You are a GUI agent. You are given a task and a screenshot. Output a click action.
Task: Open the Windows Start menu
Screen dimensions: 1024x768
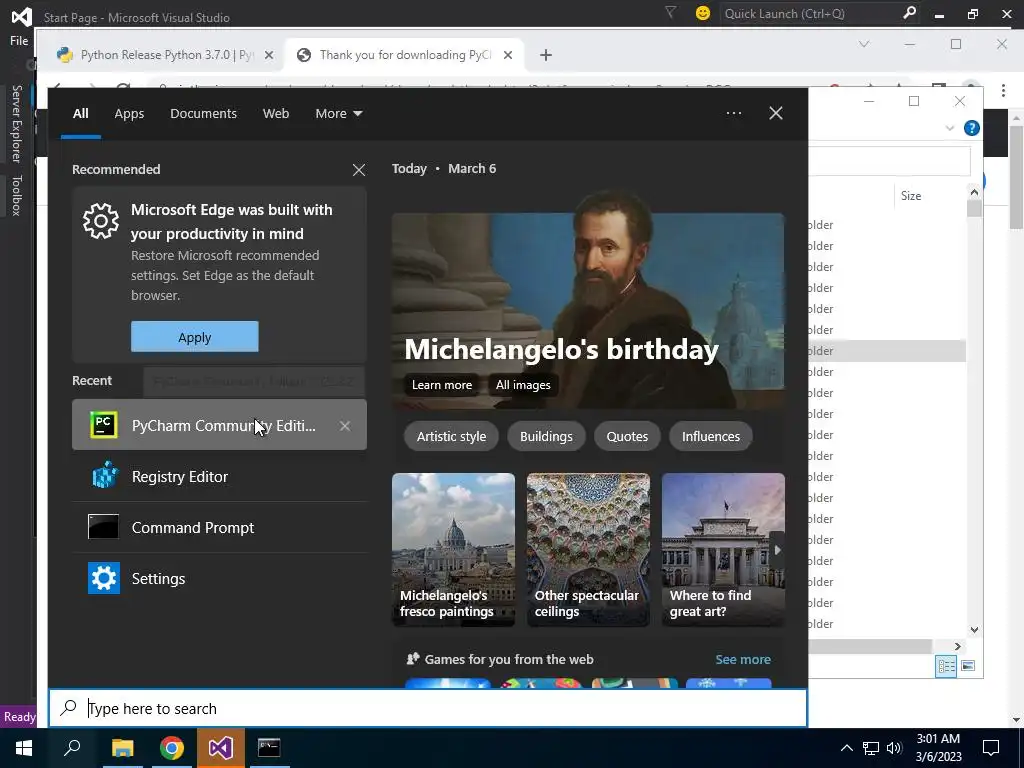click(x=24, y=748)
